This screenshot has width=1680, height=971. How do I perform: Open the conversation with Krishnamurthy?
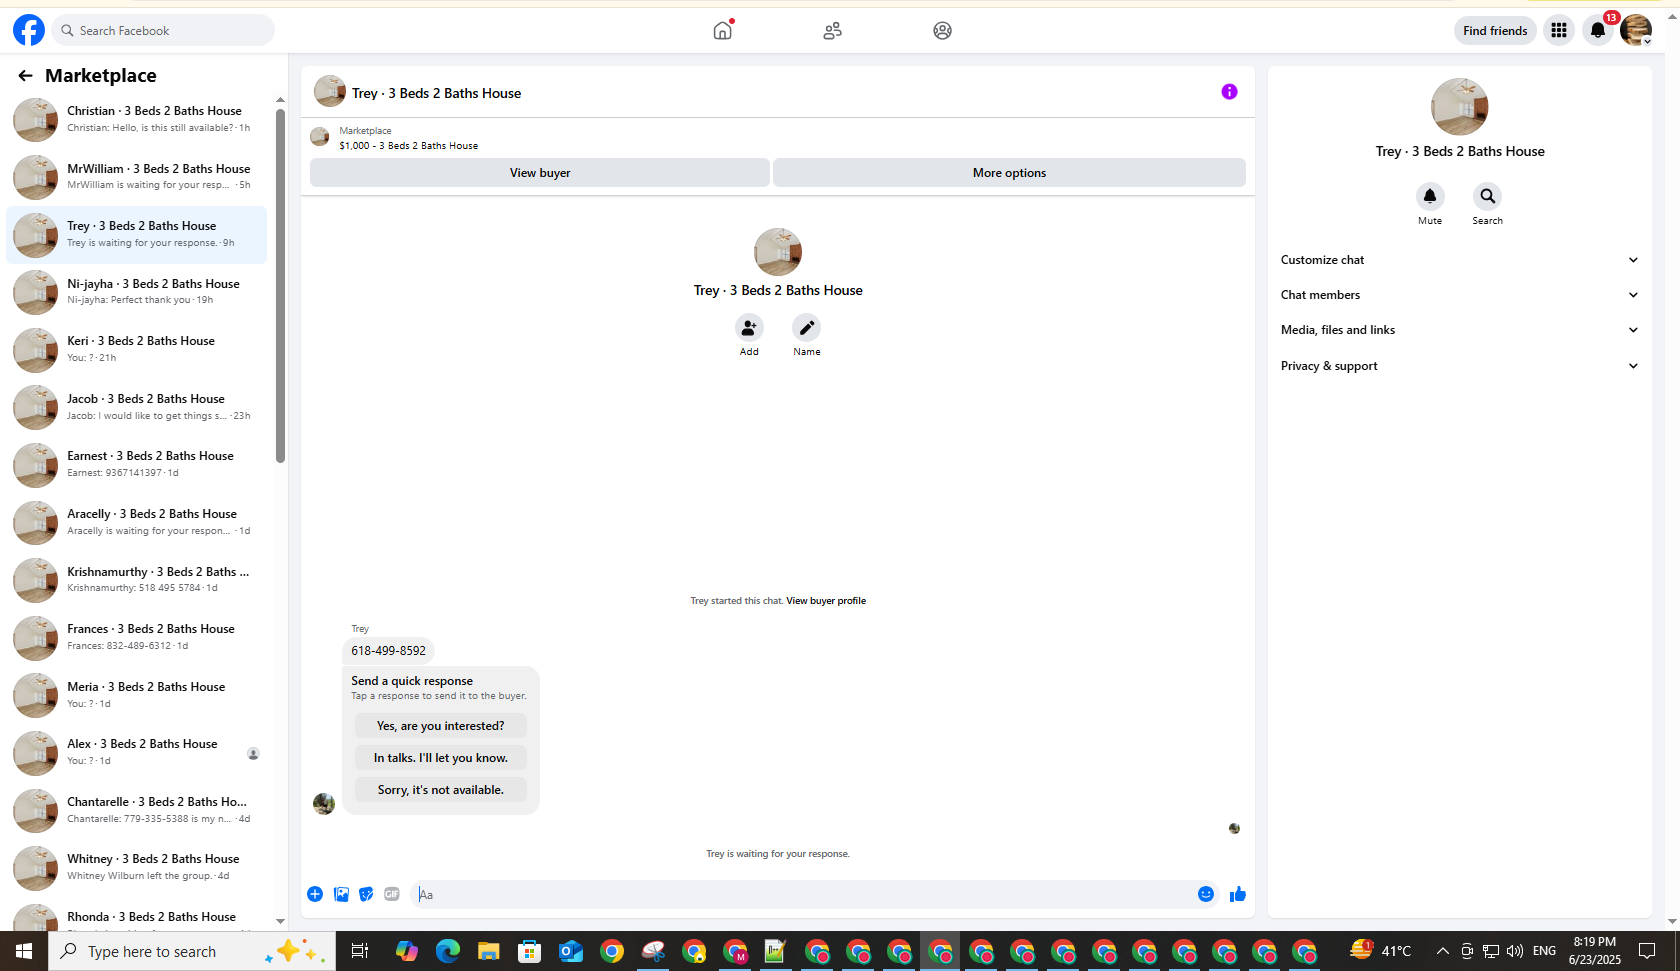(x=137, y=580)
